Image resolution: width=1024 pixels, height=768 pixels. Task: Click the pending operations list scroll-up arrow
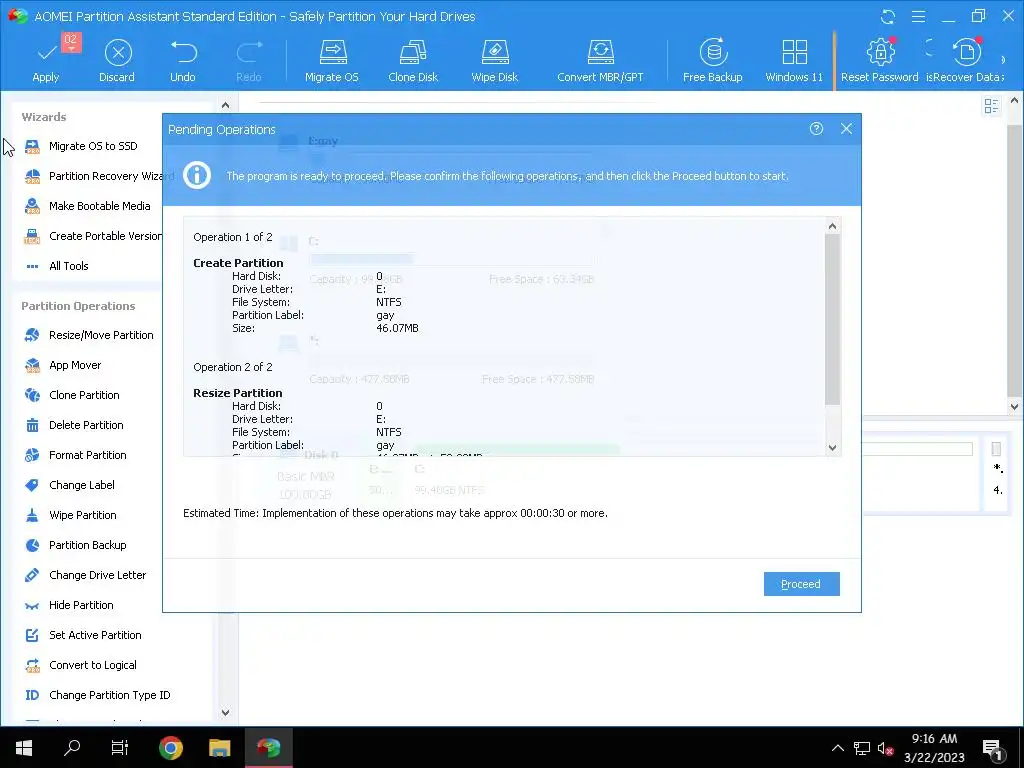click(833, 226)
